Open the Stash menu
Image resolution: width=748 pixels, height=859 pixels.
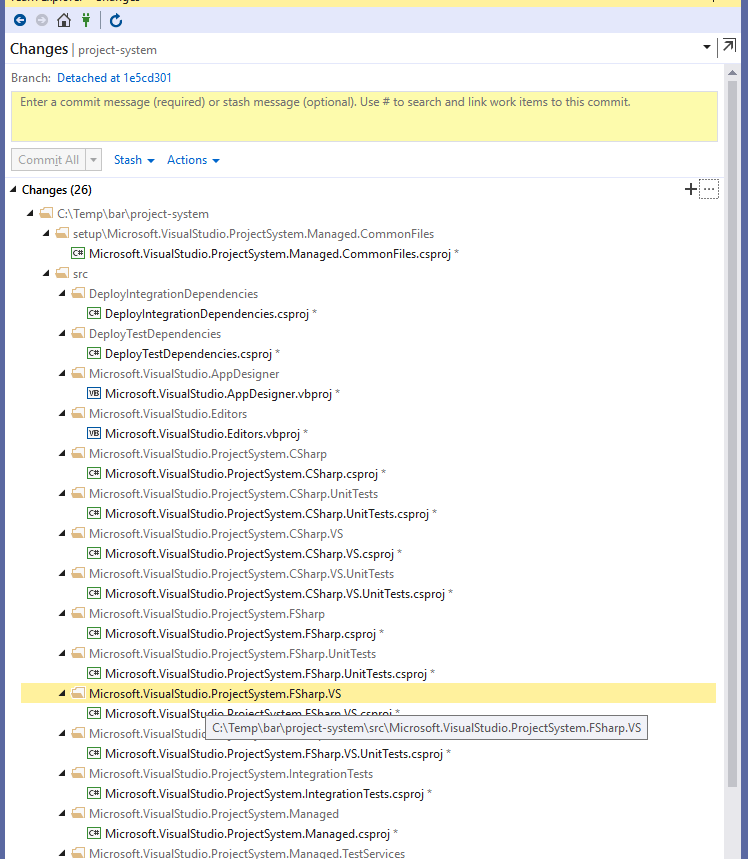130,159
